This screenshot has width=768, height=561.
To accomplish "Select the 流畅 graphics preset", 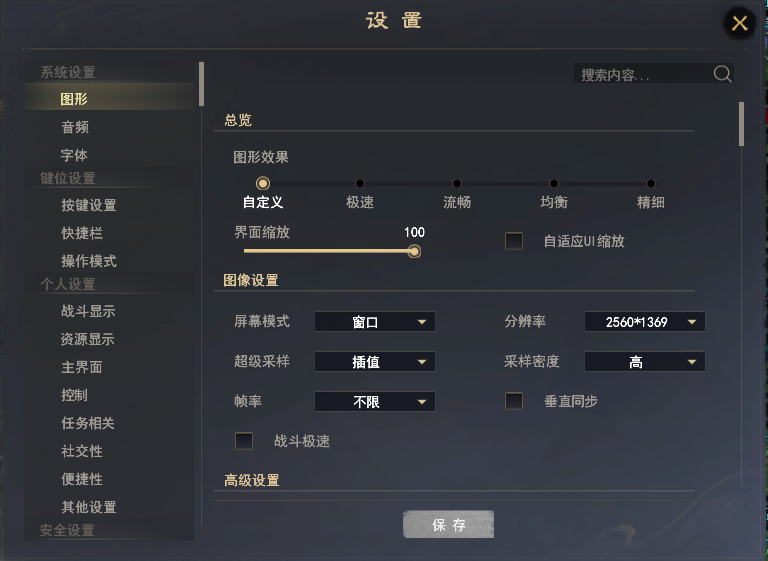I will pyautogui.click(x=457, y=183).
